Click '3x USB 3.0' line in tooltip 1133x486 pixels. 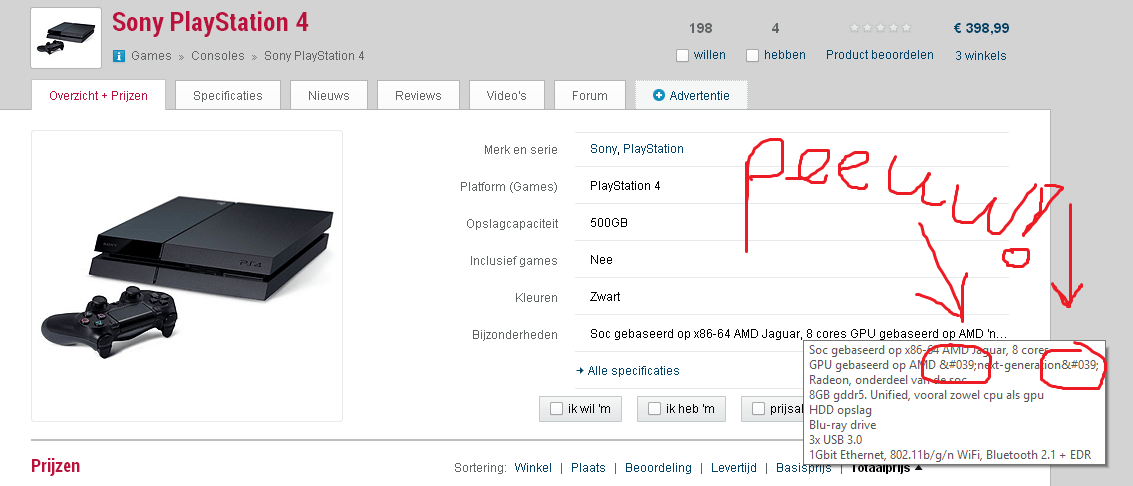(x=835, y=440)
